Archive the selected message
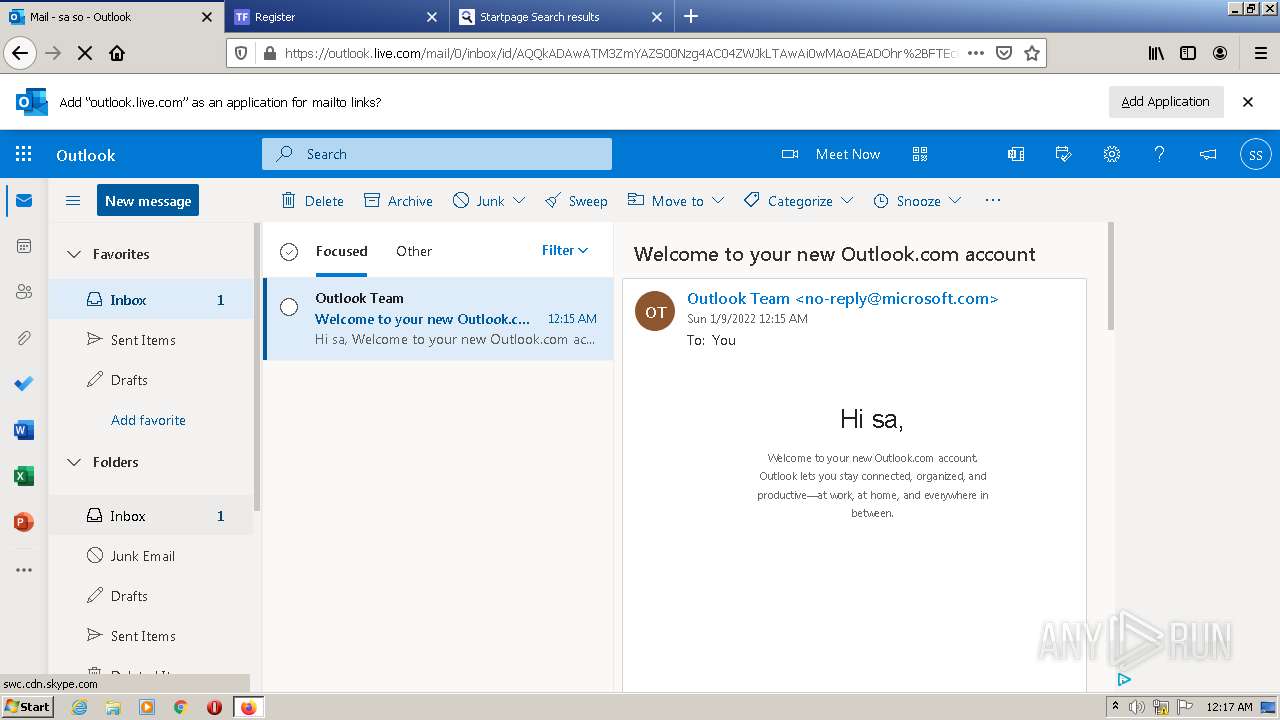This screenshot has width=1280, height=720. [x=398, y=201]
